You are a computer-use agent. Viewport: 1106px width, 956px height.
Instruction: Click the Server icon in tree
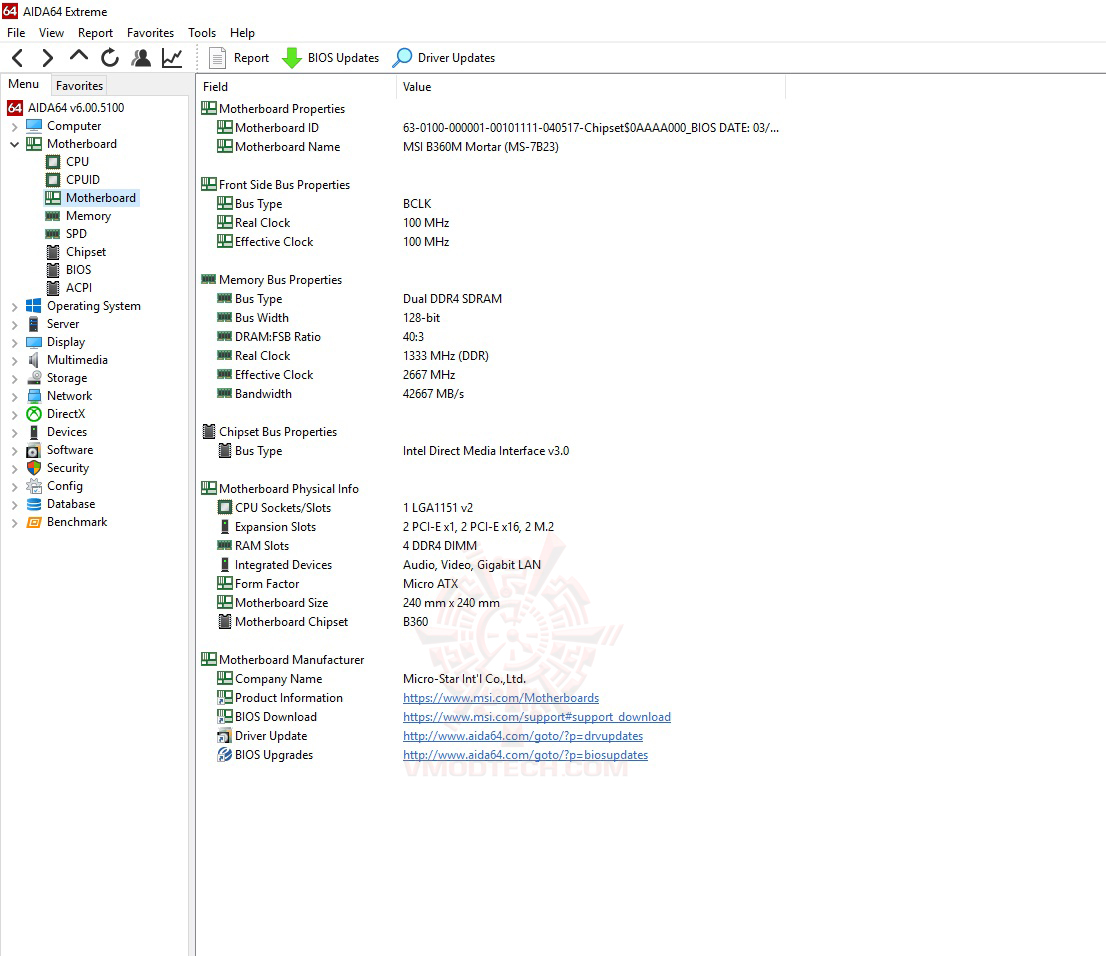point(34,324)
